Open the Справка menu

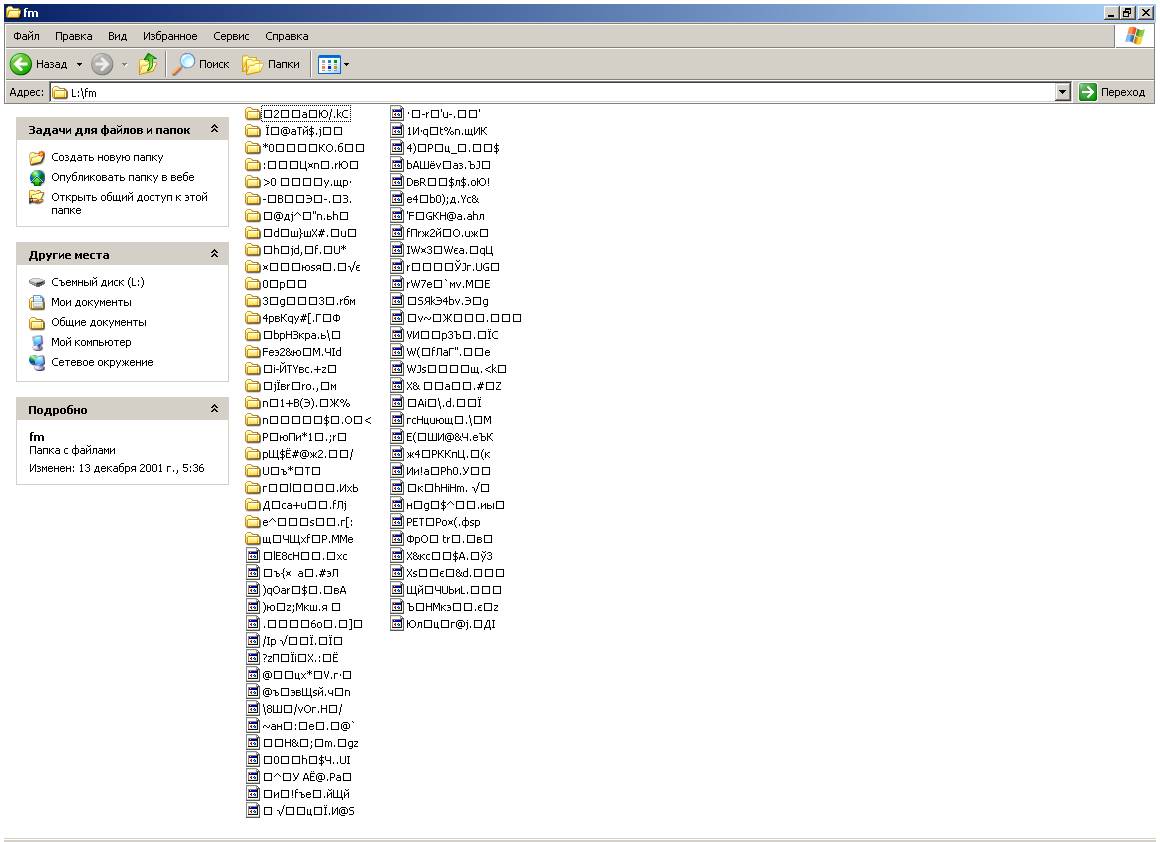pyautogui.click(x=286, y=36)
